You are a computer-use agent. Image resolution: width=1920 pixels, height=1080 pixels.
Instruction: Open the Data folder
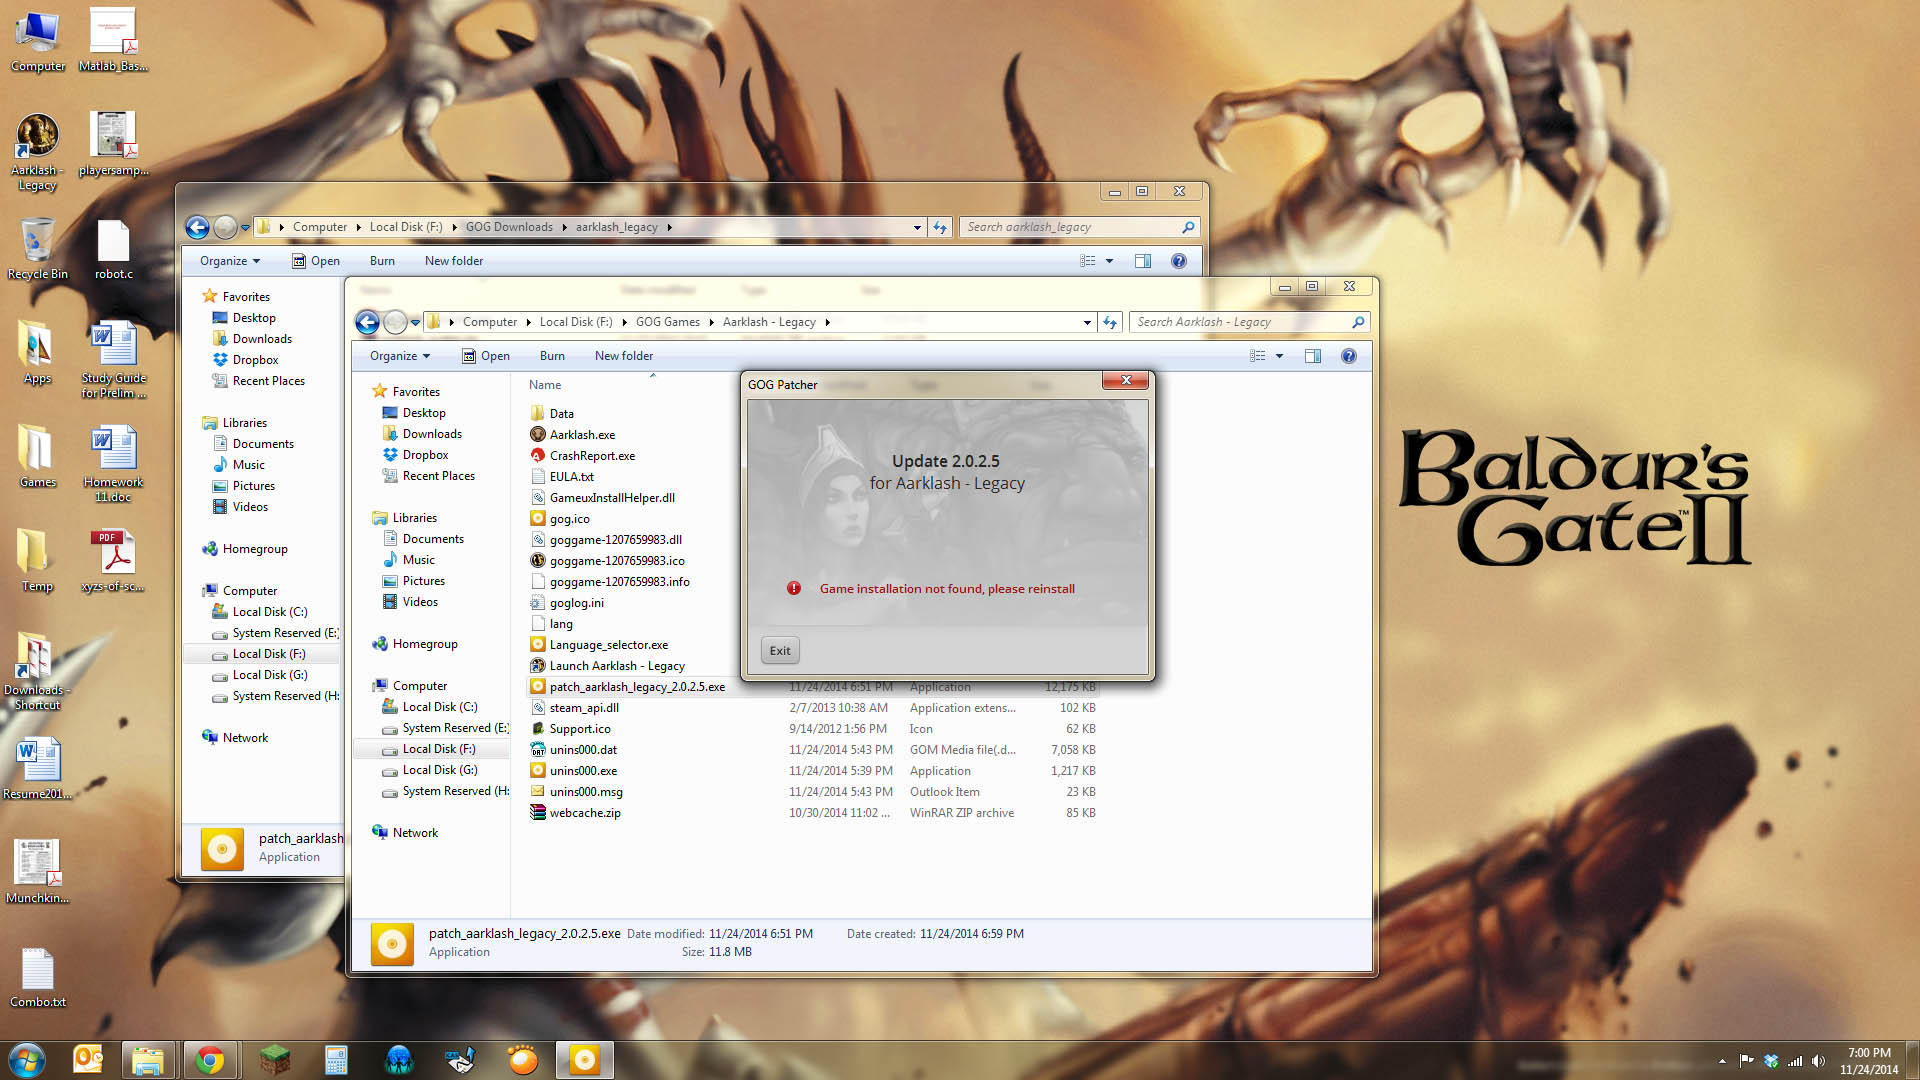(x=561, y=414)
